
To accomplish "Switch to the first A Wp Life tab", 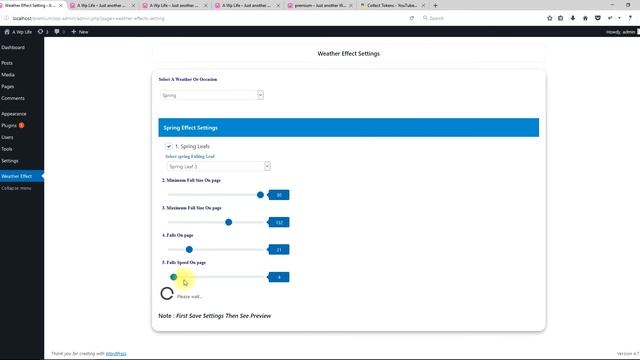I will pos(102,5).
